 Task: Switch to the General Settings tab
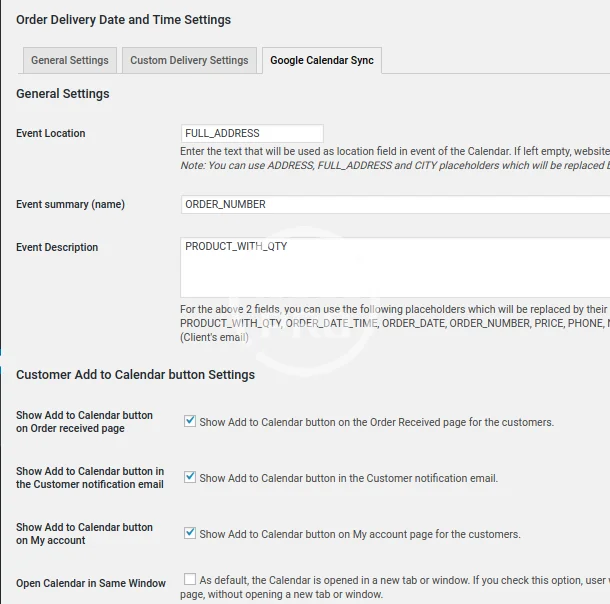(x=69, y=60)
